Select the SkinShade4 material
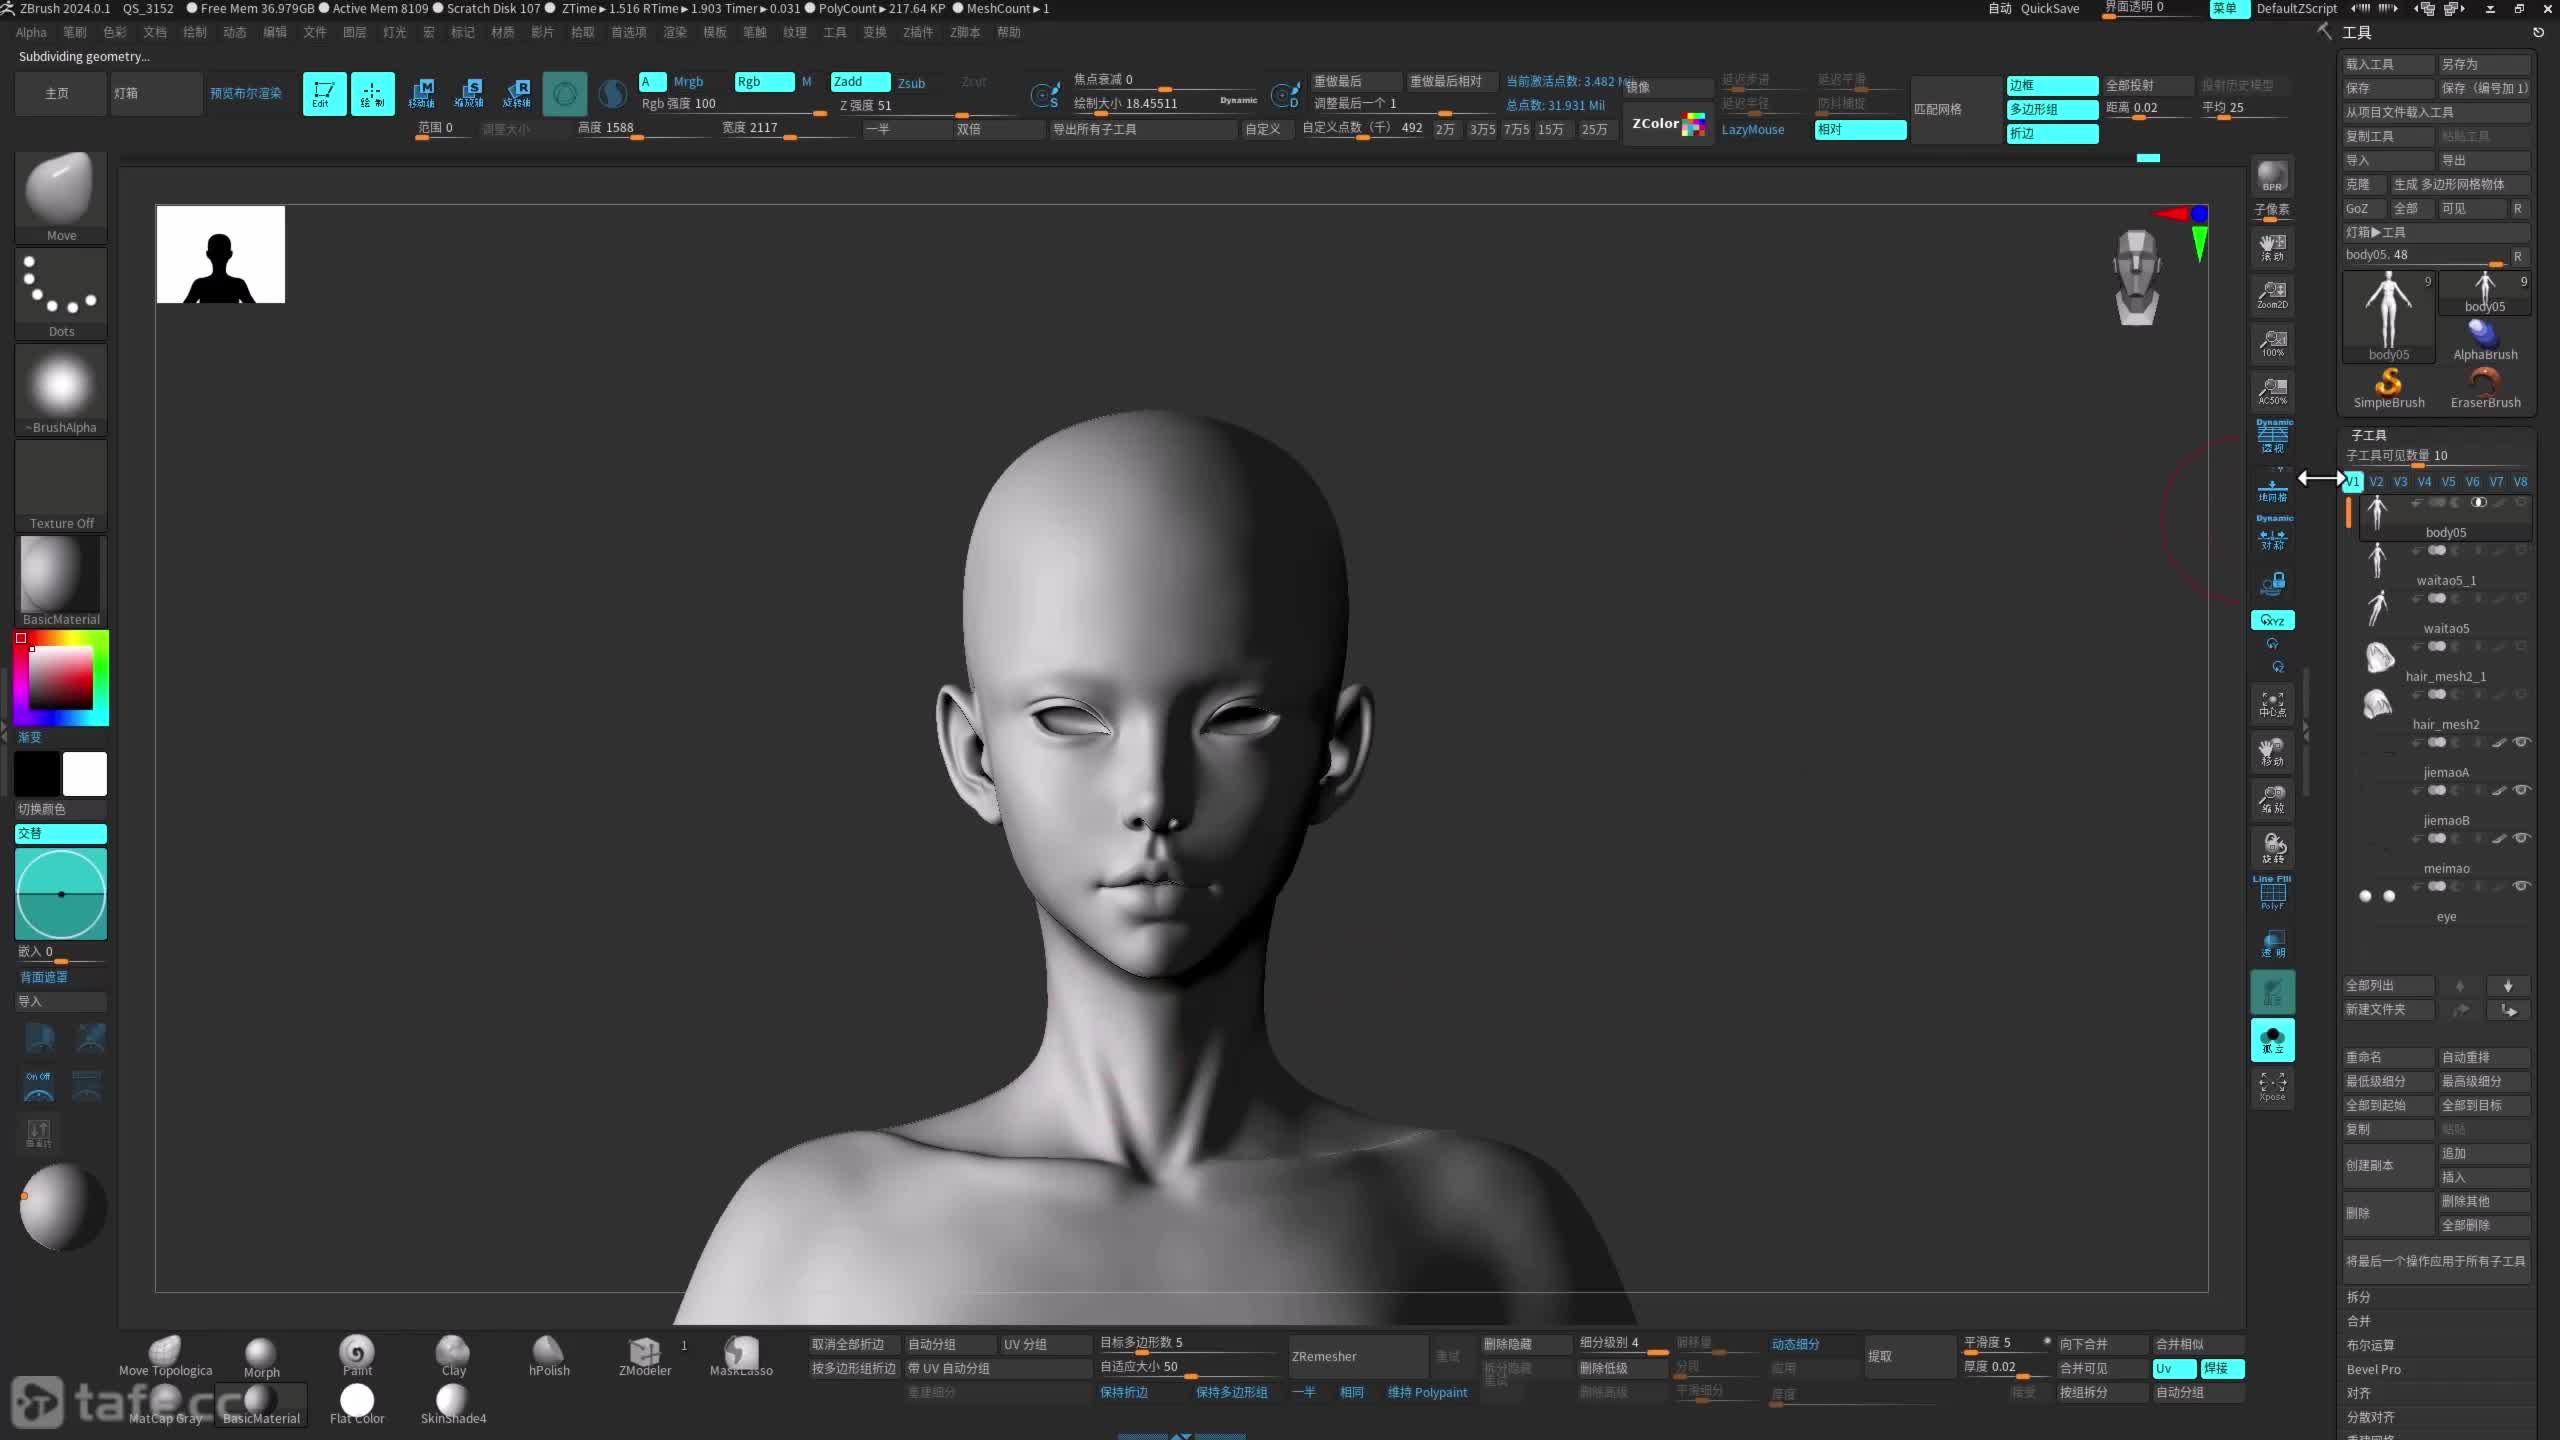 (x=453, y=1404)
